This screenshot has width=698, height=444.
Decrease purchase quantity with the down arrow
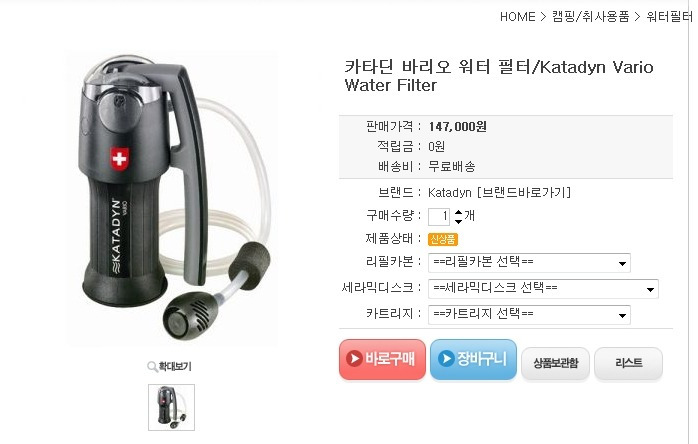pos(459,221)
